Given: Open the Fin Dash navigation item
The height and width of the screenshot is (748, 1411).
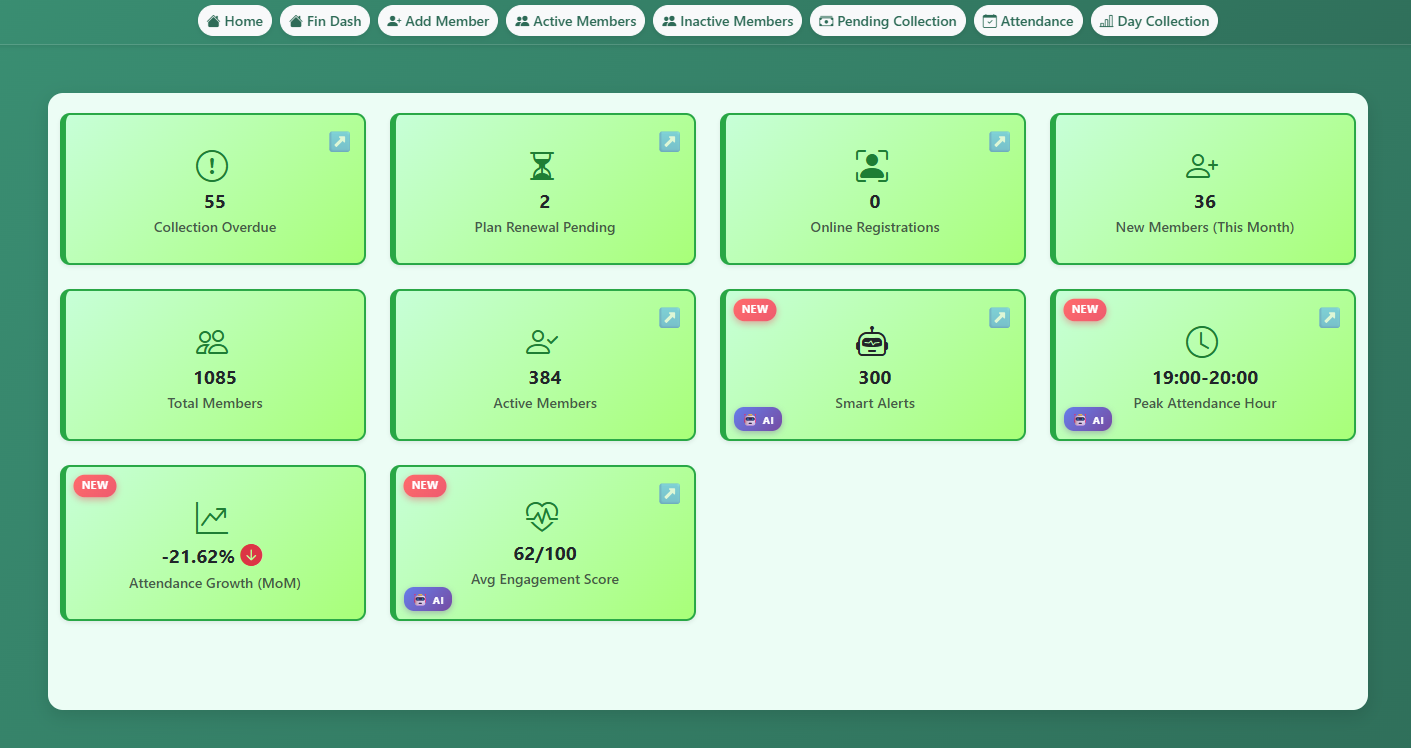Looking at the screenshot, I should point(324,20).
